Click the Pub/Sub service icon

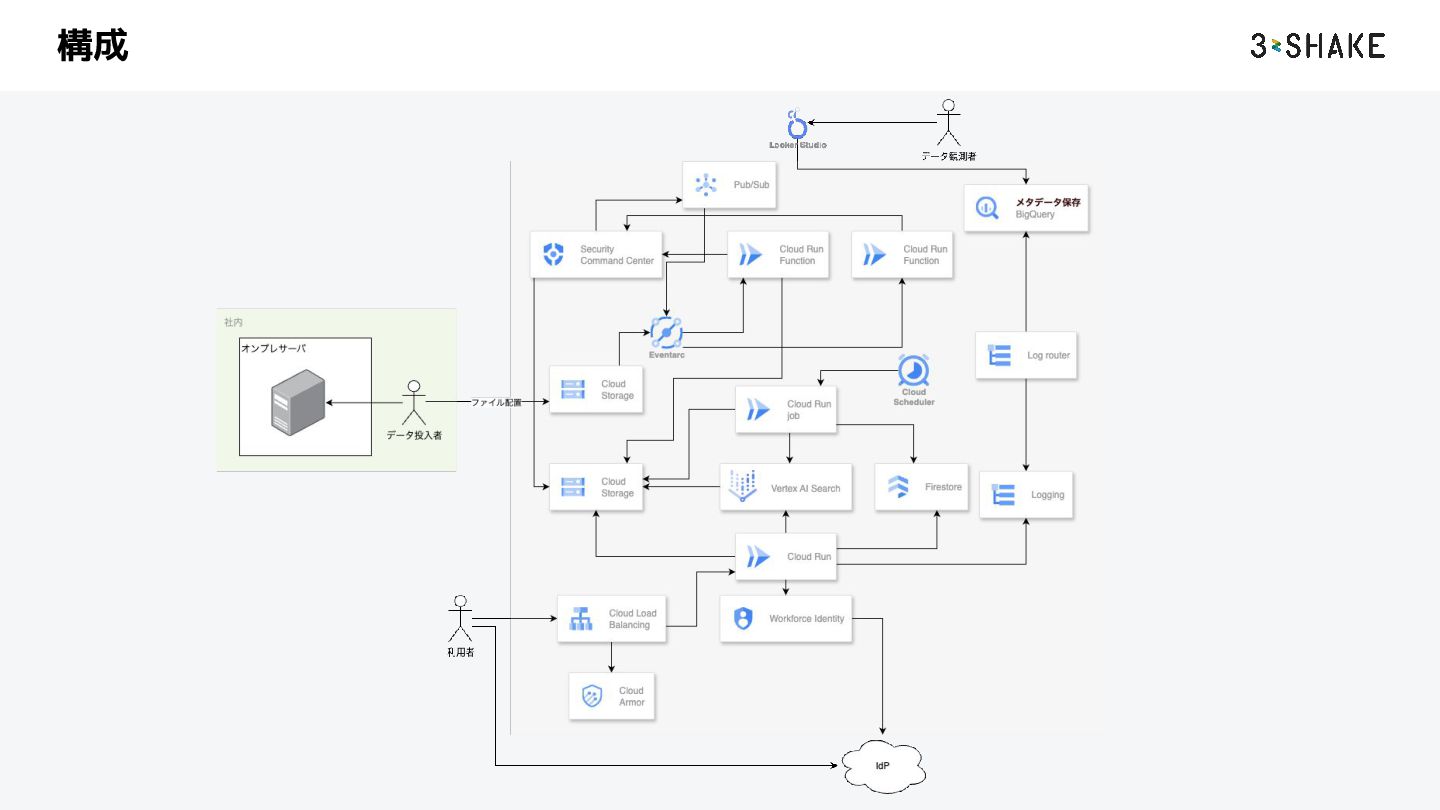click(x=707, y=185)
